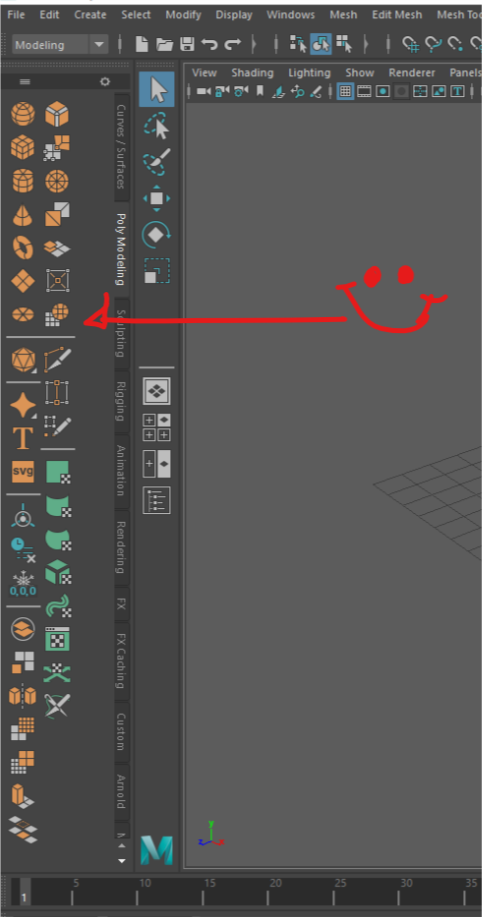482x917 pixels.
Task: Delete history with the clock icon
Action: [x=23, y=550]
